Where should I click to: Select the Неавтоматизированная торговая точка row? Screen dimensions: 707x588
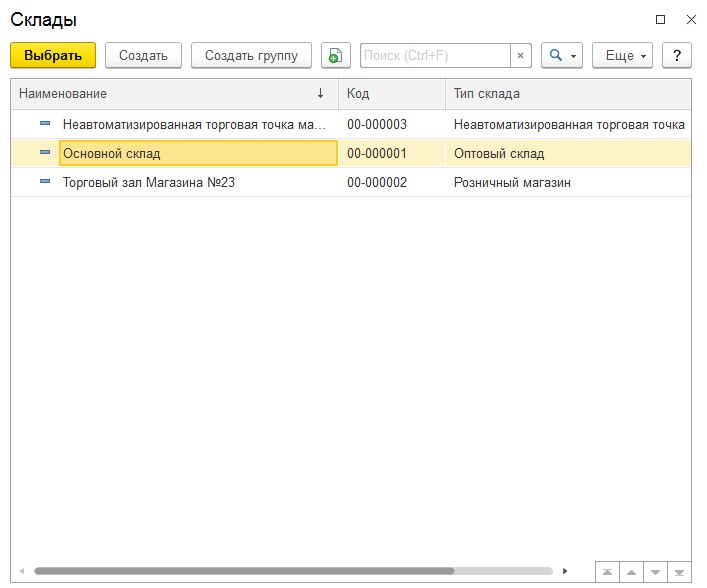pos(194,125)
